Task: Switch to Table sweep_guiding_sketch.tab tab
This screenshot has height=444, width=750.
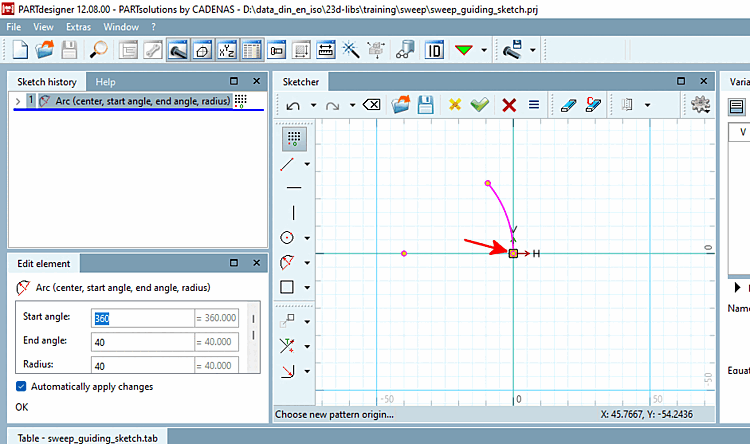Action: coord(88,438)
